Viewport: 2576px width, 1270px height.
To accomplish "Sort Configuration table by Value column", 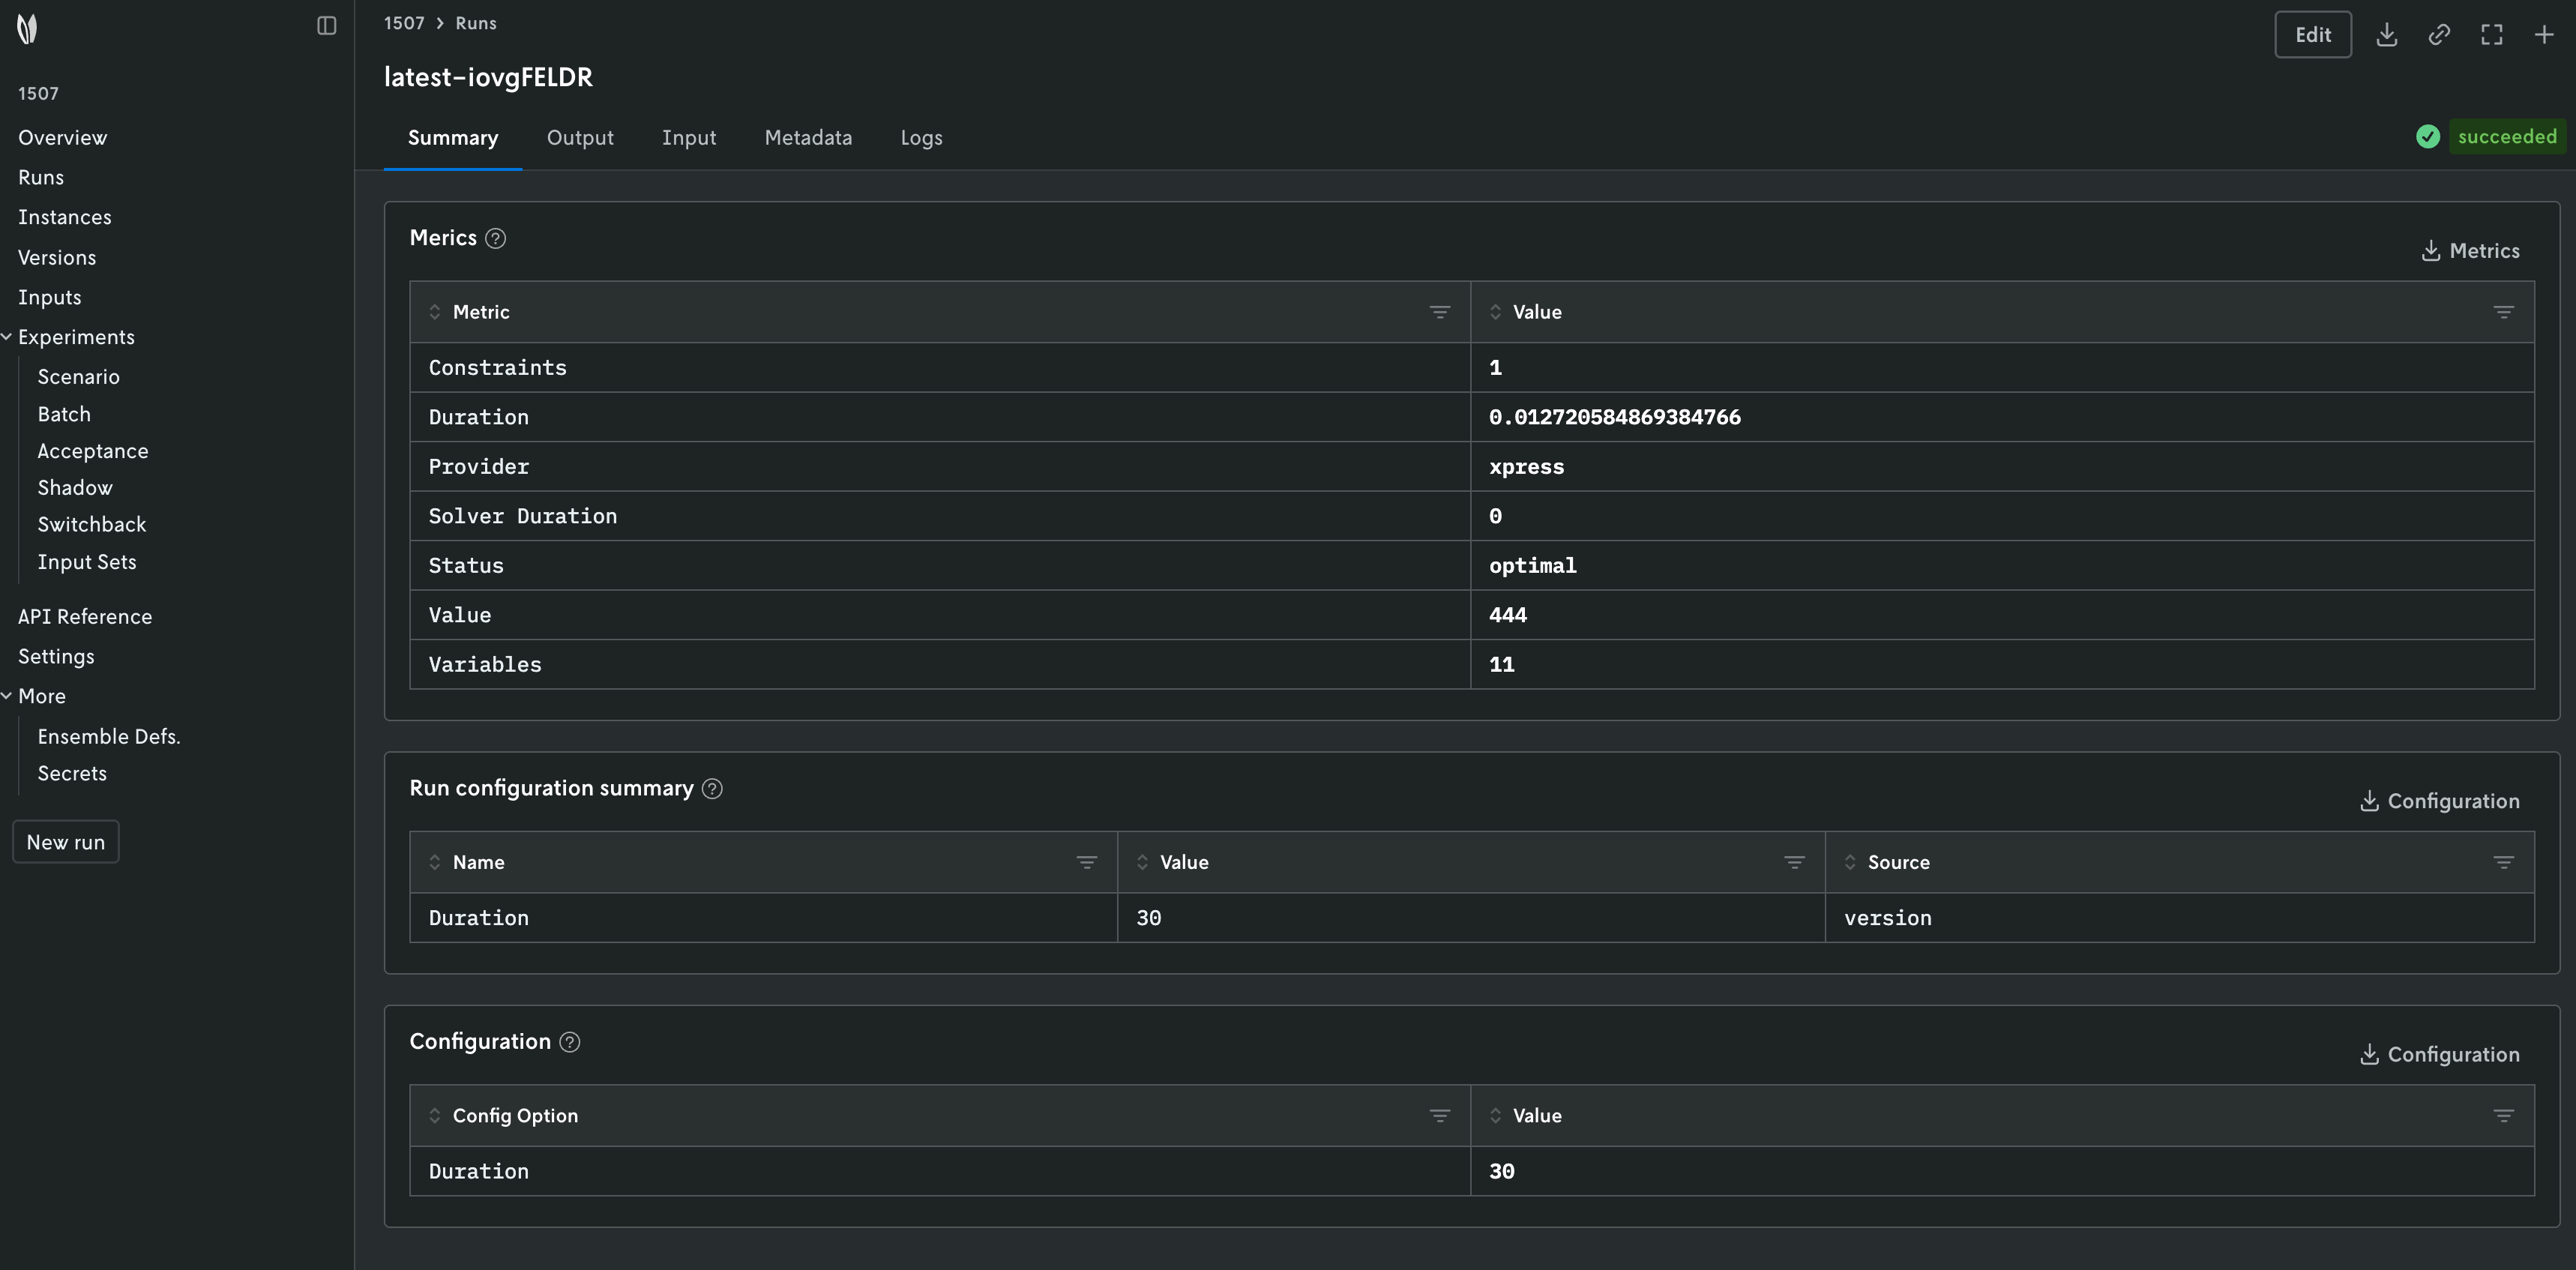I will click(1495, 1116).
